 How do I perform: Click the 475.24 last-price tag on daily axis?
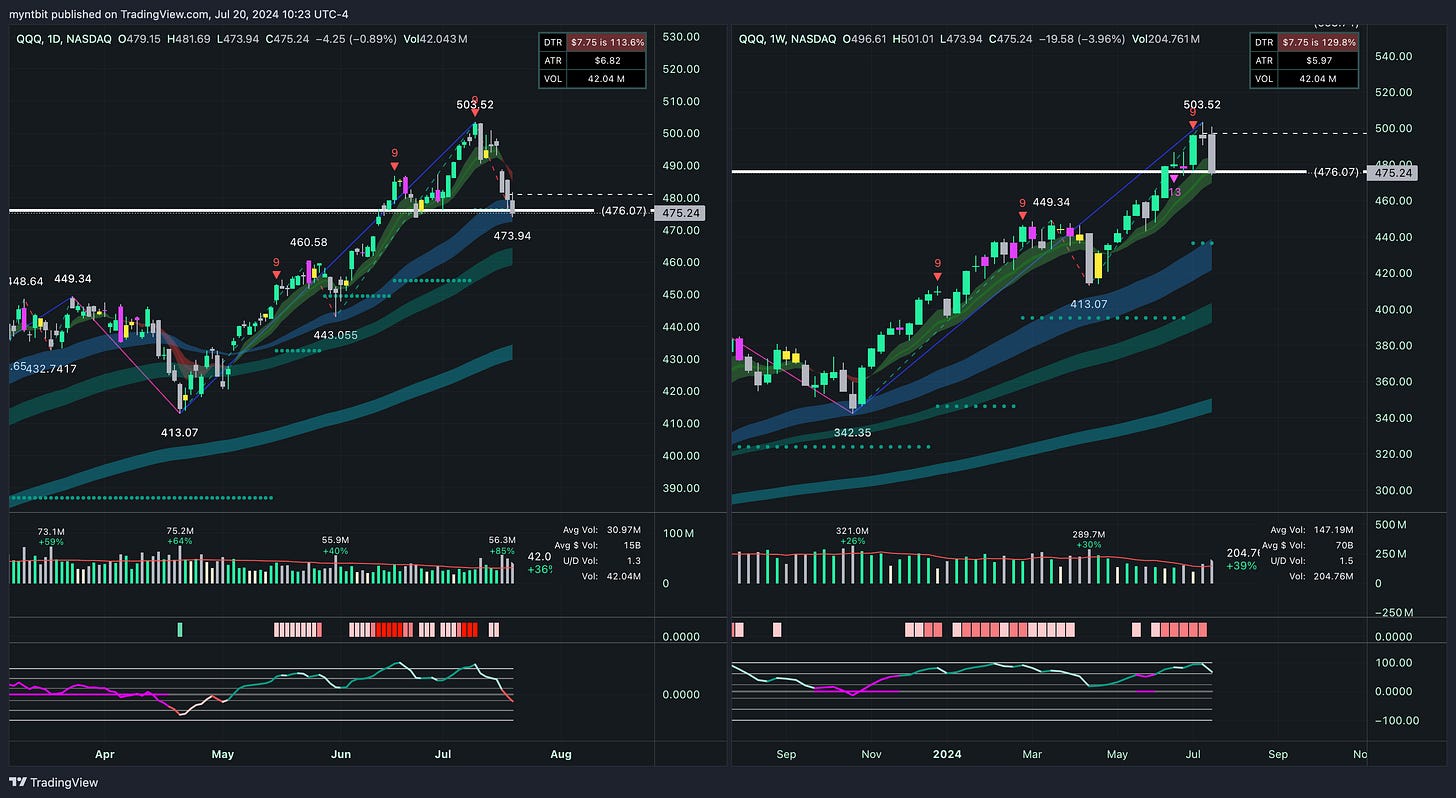[679, 213]
